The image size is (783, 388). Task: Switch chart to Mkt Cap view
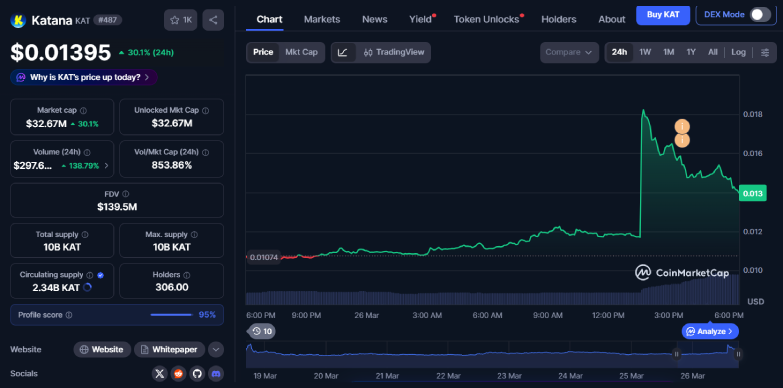click(x=301, y=52)
